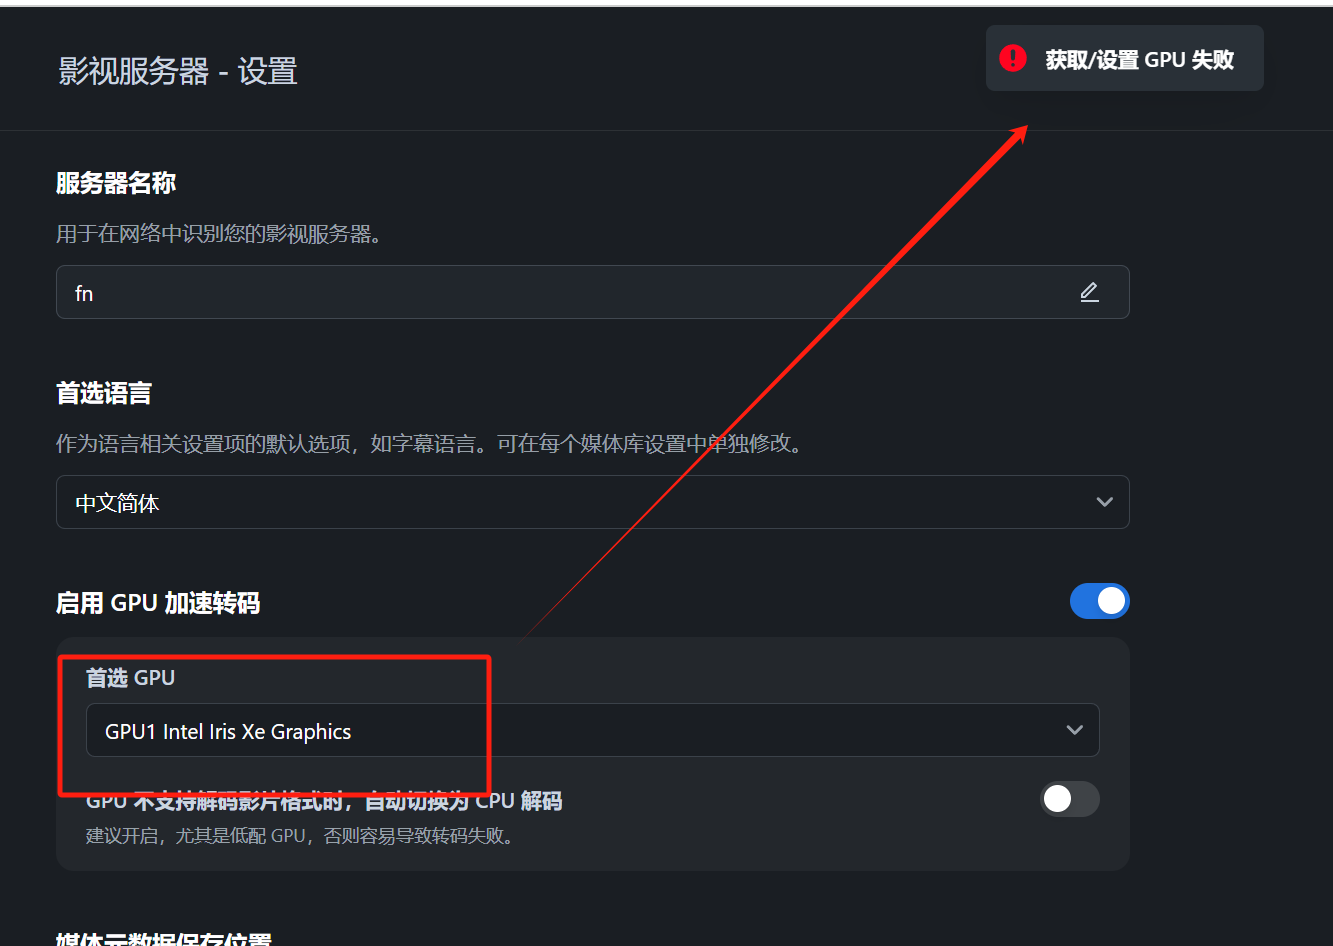Click the 服务器名称 section heading
The height and width of the screenshot is (946, 1333).
pyautogui.click(x=116, y=184)
